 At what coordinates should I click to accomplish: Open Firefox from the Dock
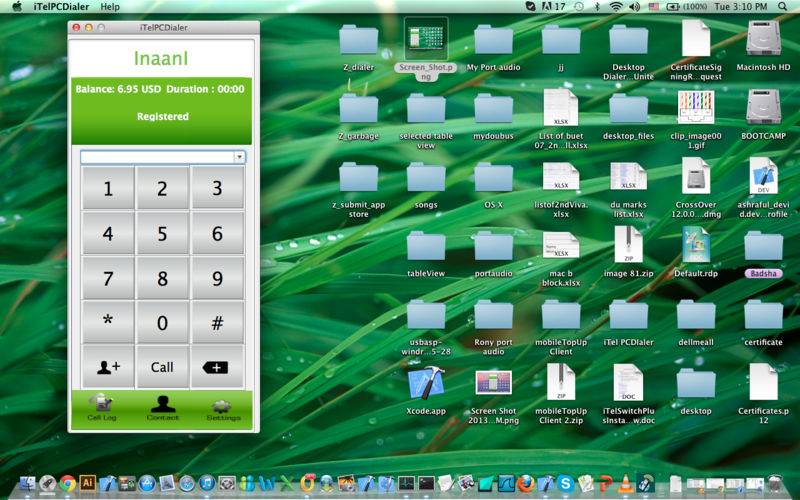click(x=526, y=484)
